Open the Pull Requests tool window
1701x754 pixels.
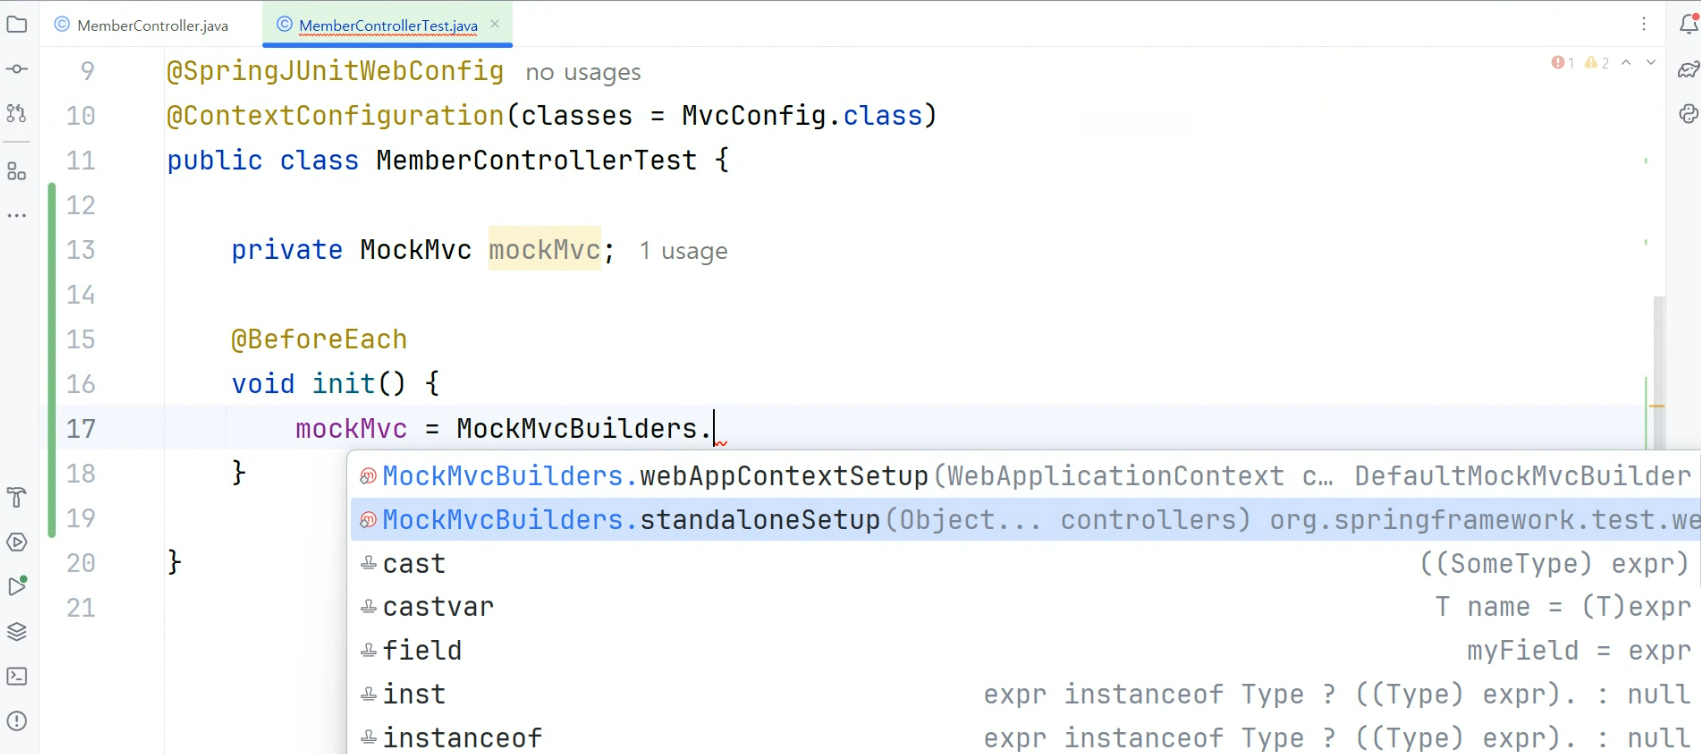click(x=17, y=114)
